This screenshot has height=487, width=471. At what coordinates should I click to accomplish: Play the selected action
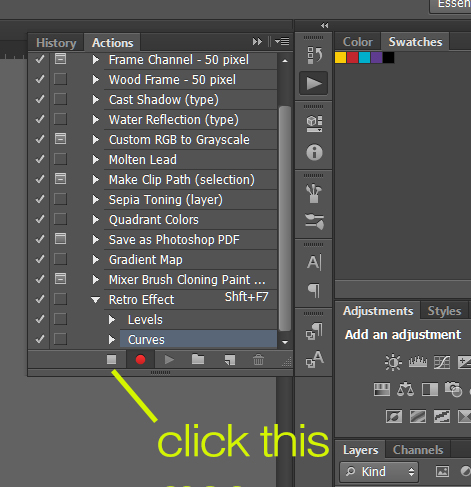click(169, 359)
